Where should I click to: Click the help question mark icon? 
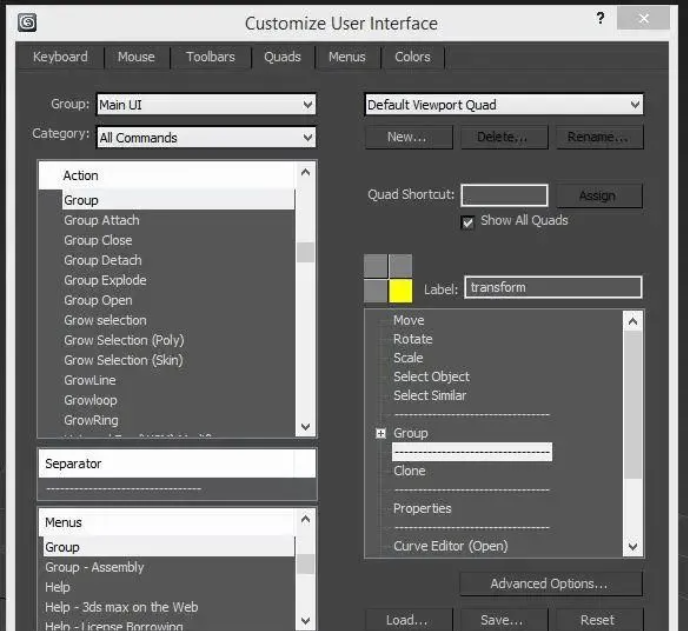click(600, 19)
